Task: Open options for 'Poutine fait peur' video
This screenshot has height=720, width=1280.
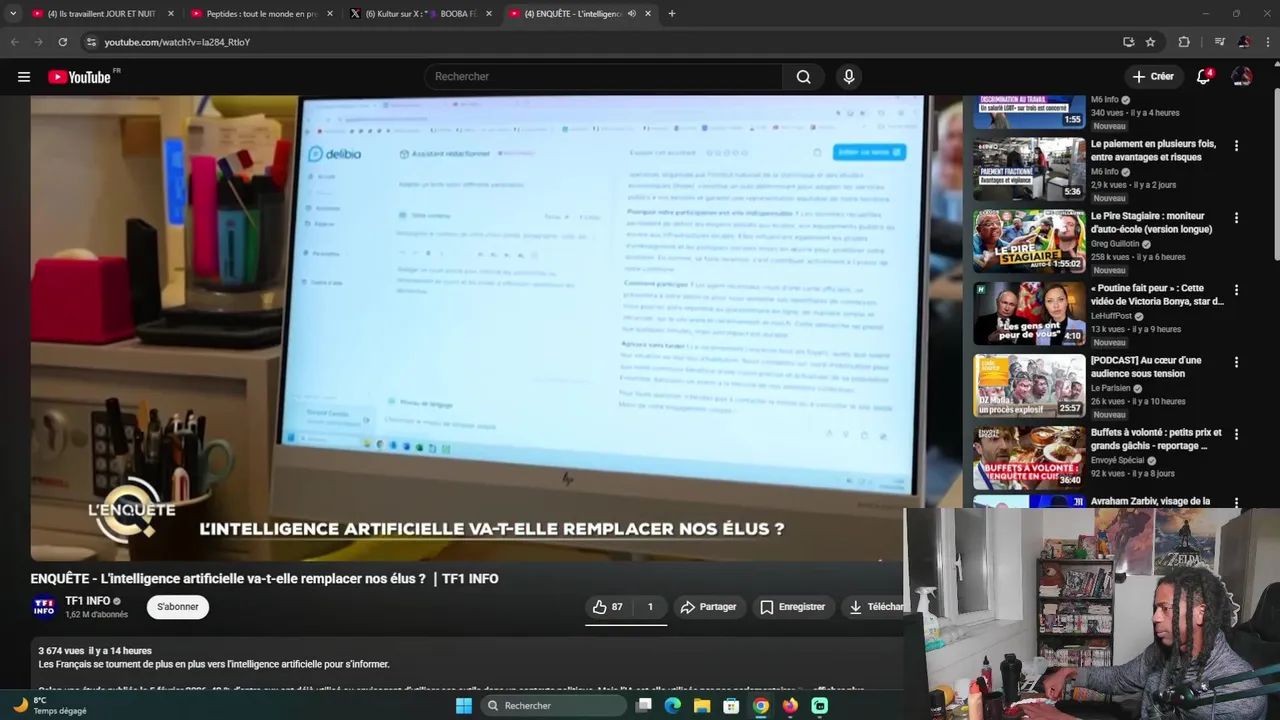Action: pyautogui.click(x=1236, y=290)
